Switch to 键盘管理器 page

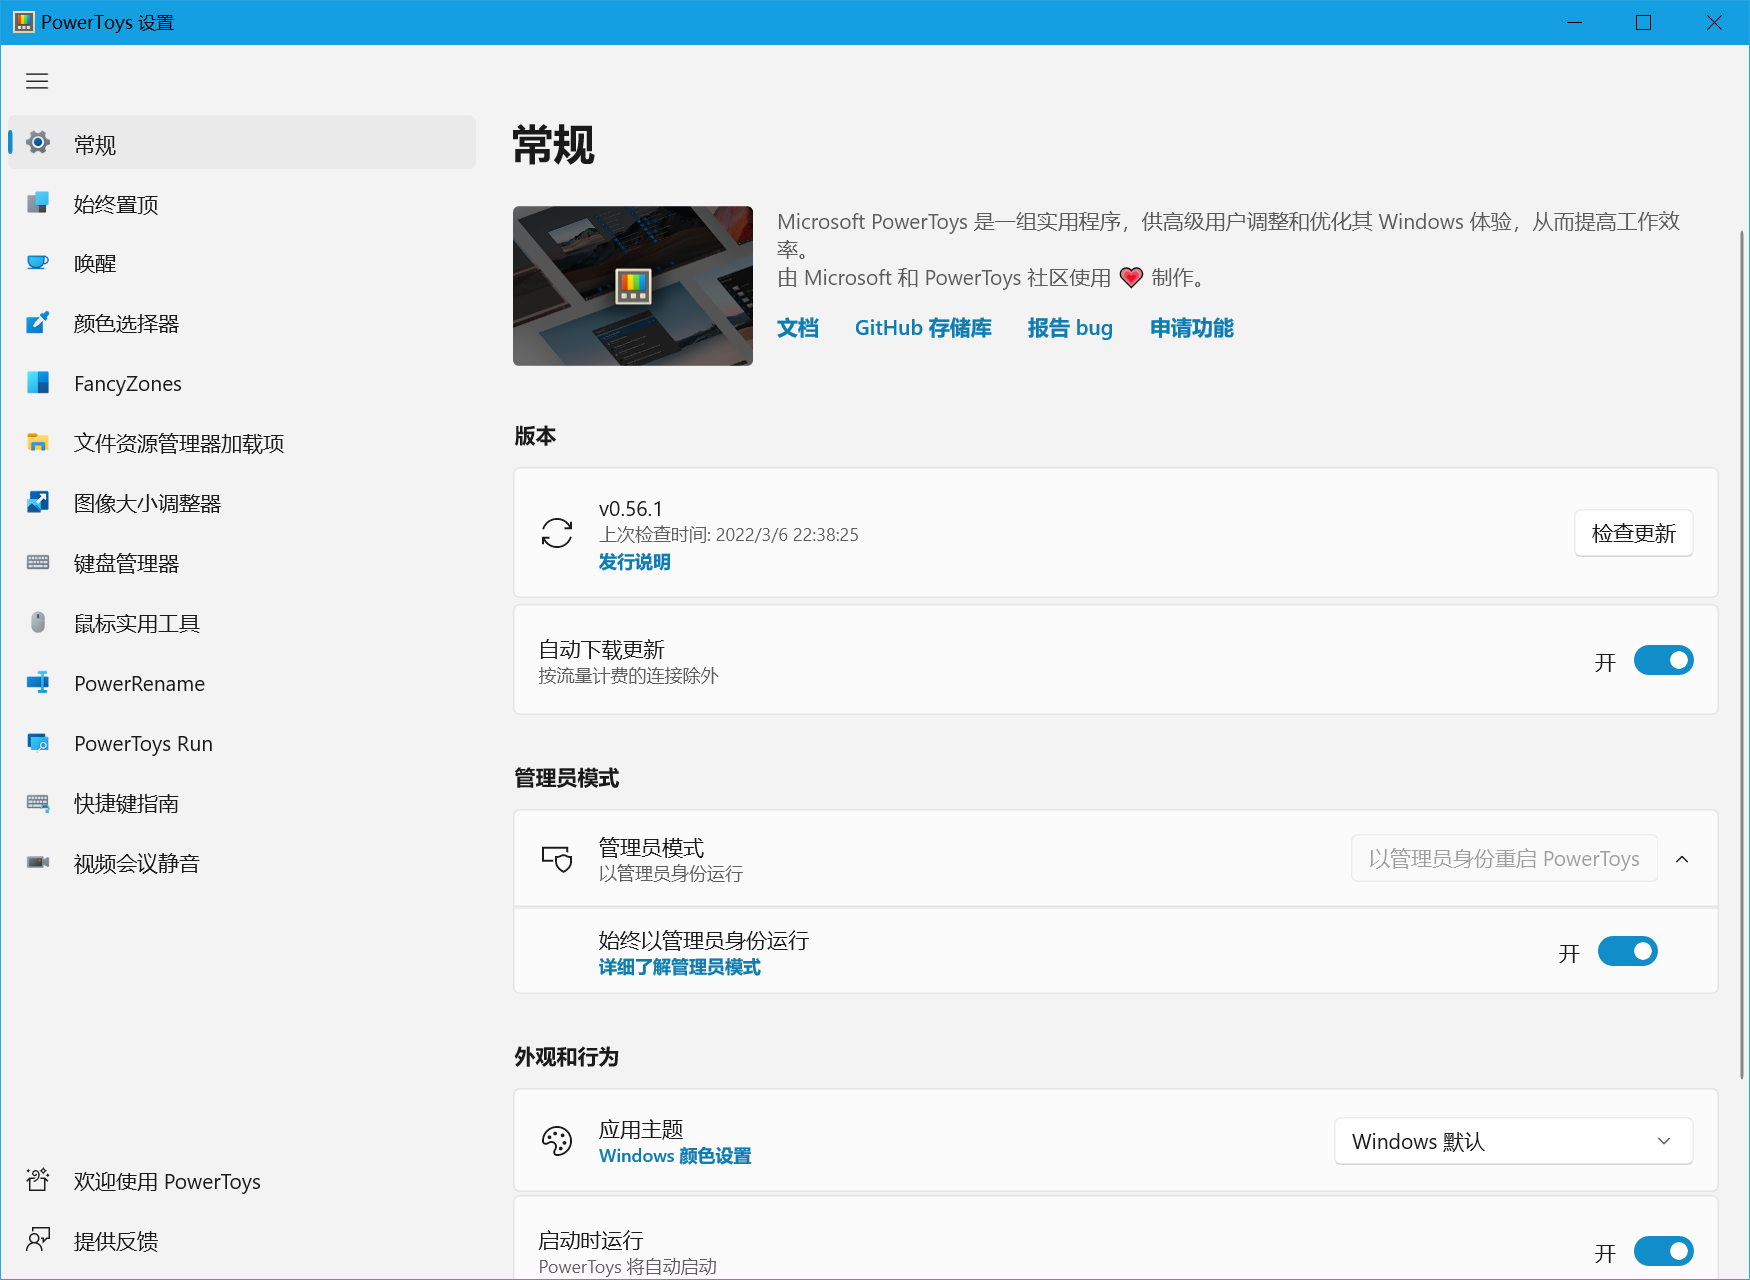(242, 564)
